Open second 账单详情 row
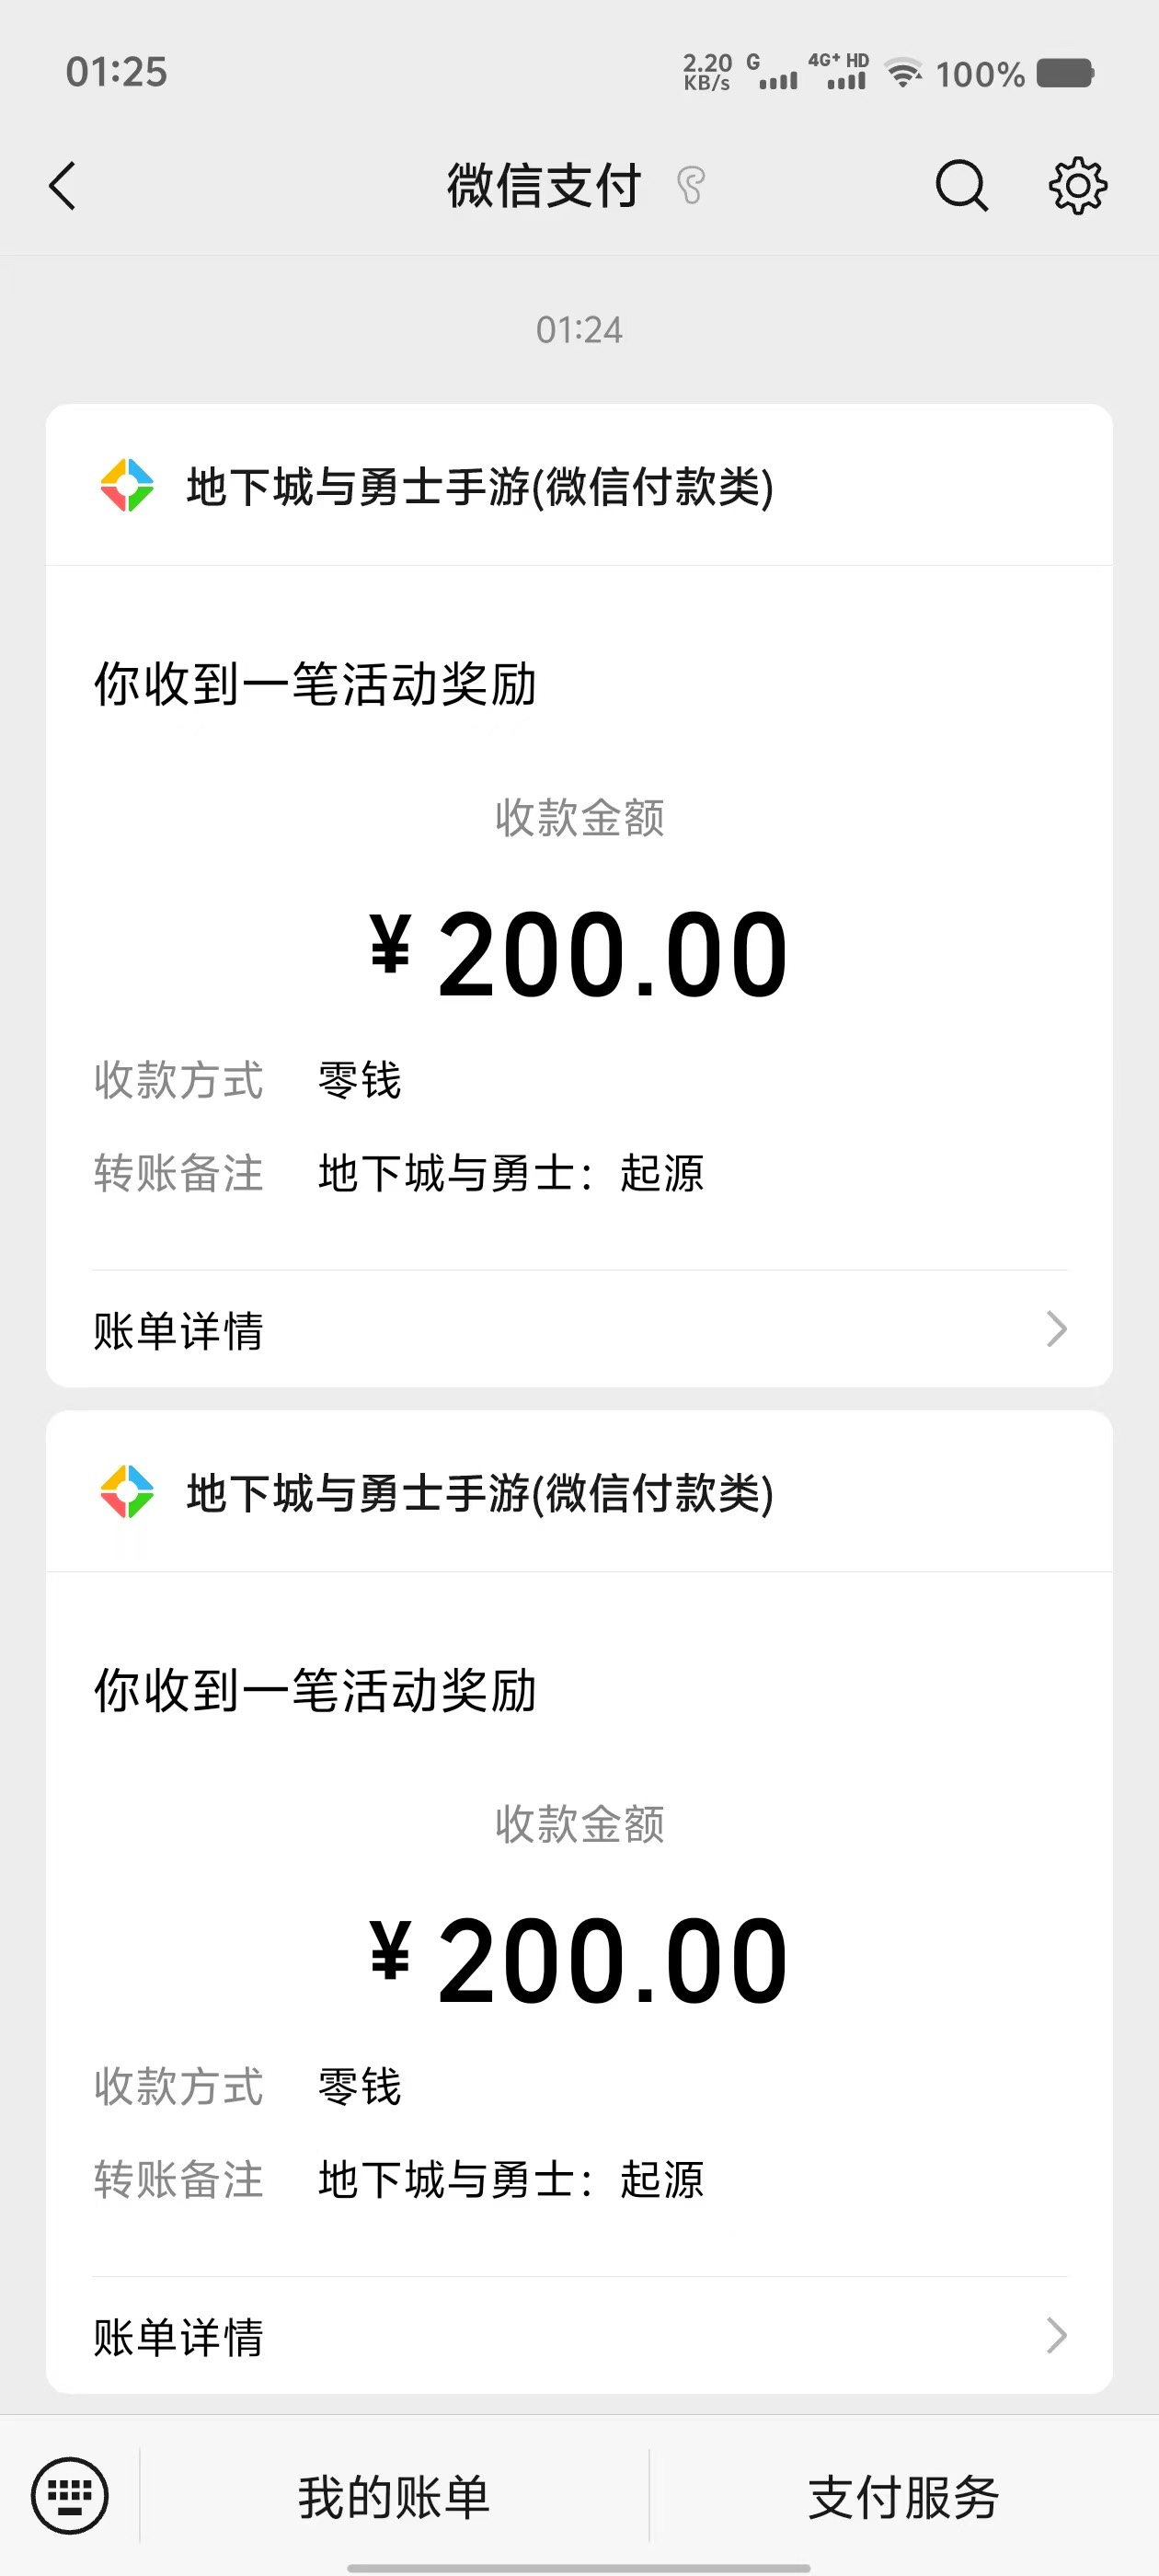The image size is (1159, 2576). click(x=580, y=2336)
